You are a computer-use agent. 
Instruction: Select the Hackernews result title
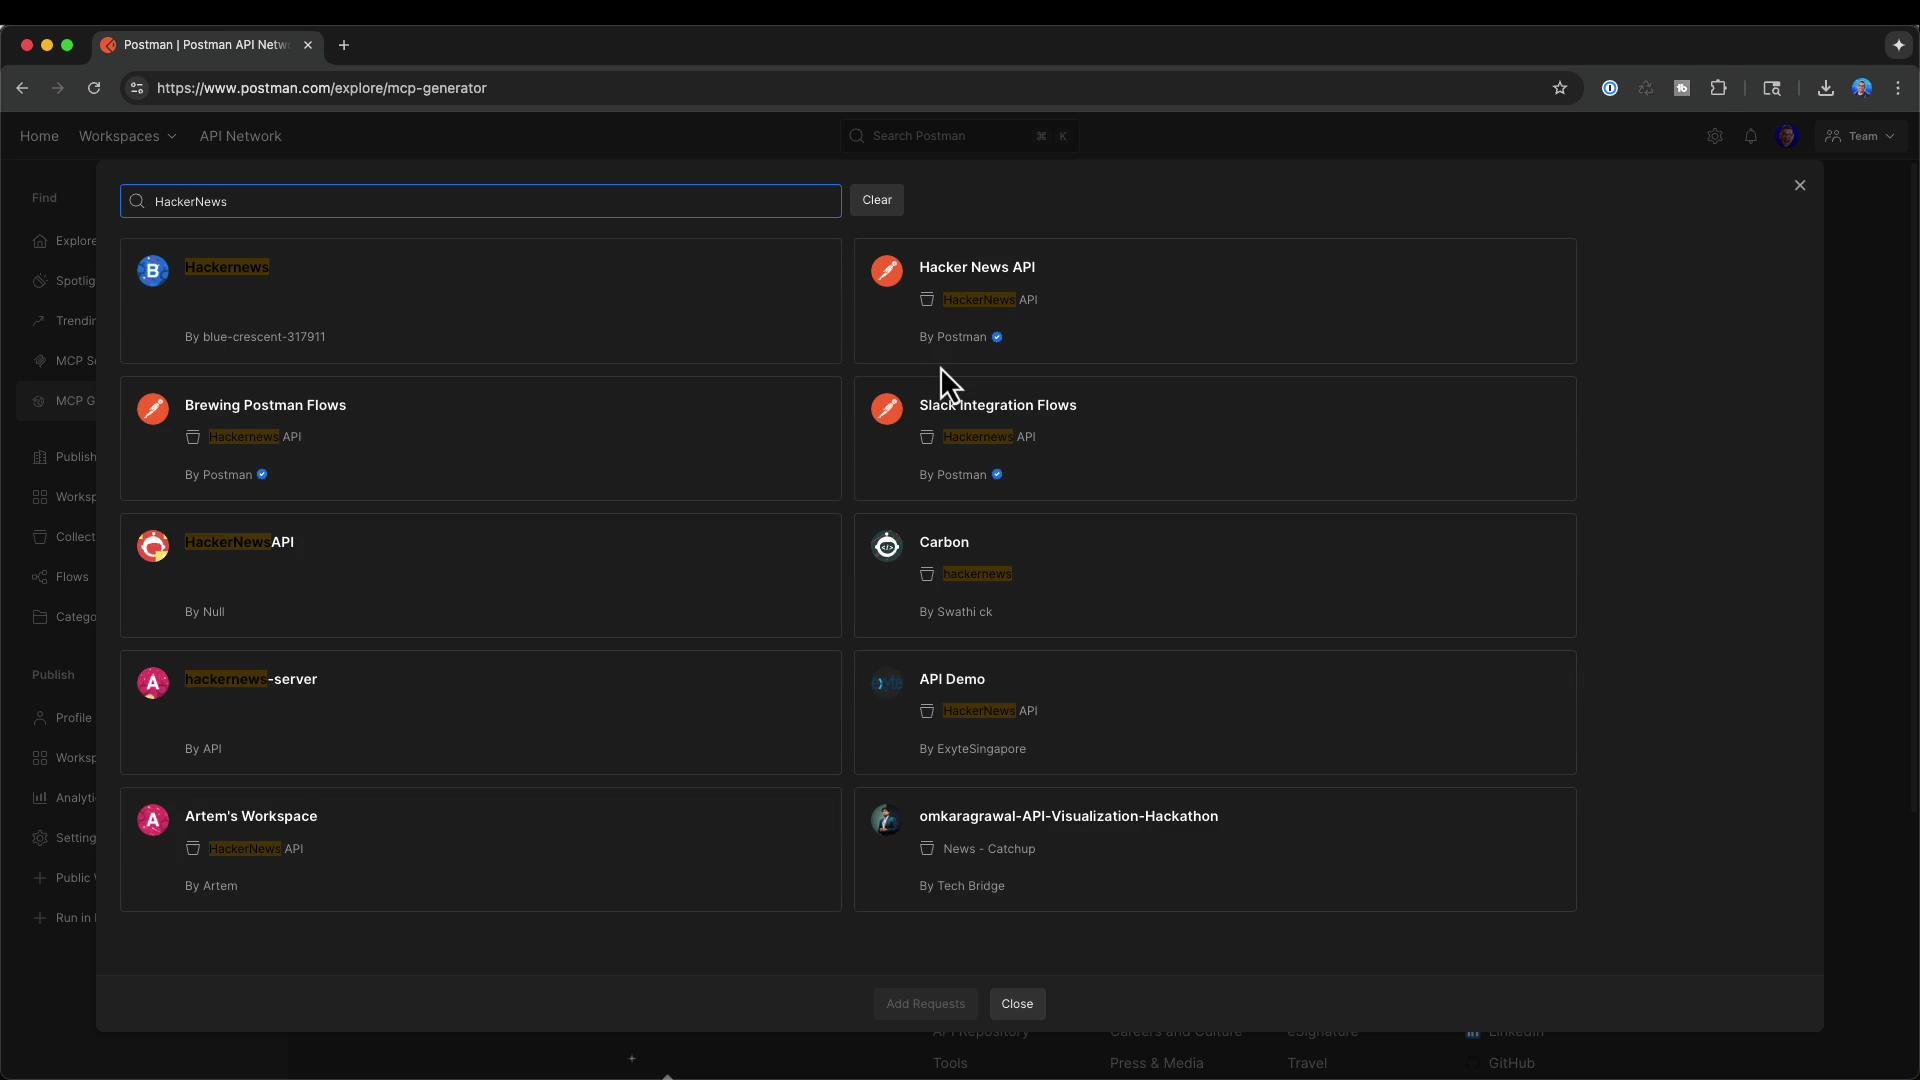227,267
